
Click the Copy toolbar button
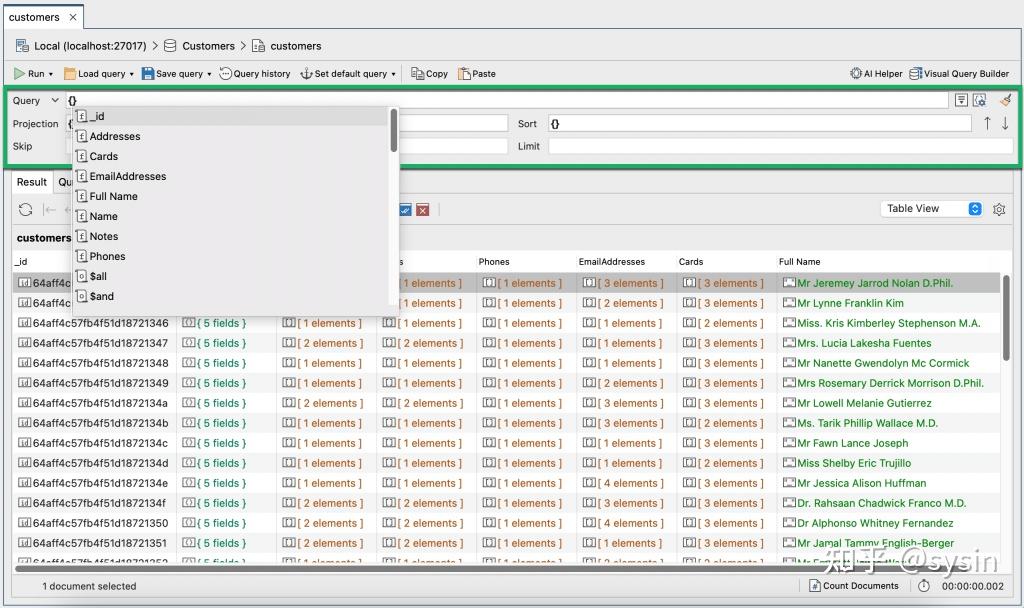429,74
